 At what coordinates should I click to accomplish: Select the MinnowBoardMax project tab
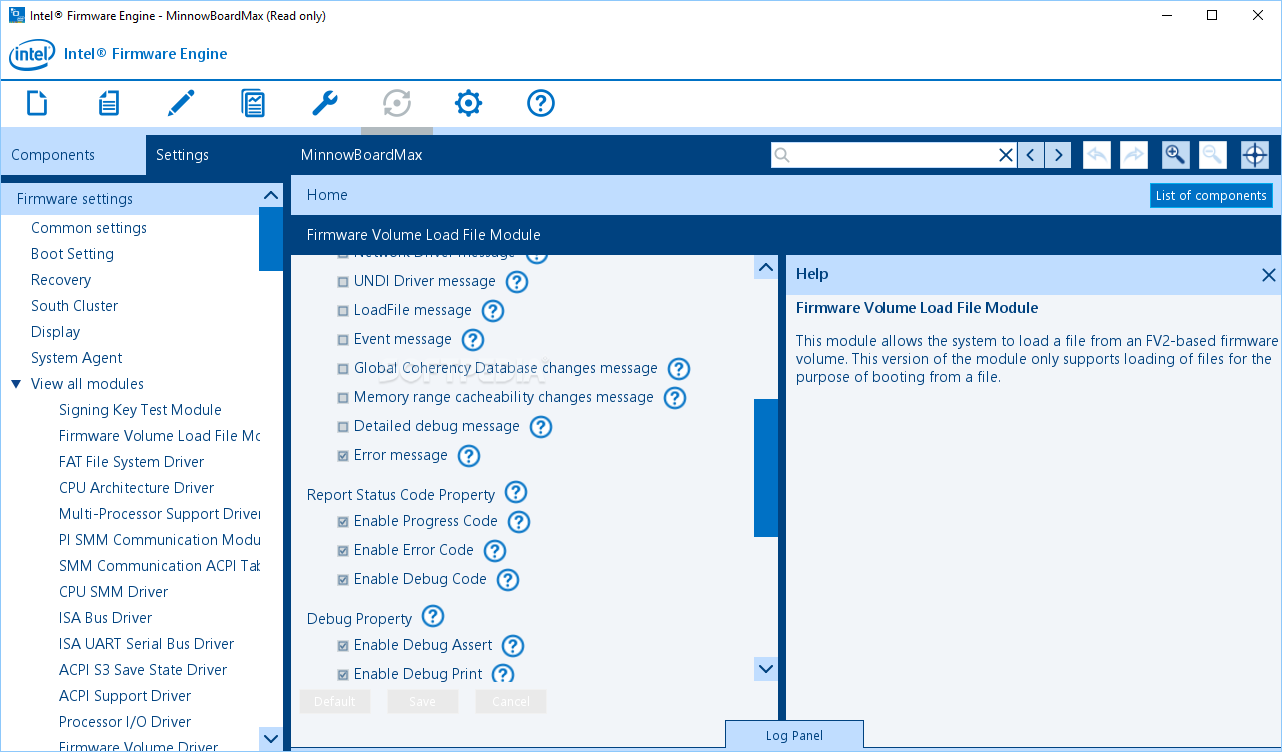click(362, 155)
